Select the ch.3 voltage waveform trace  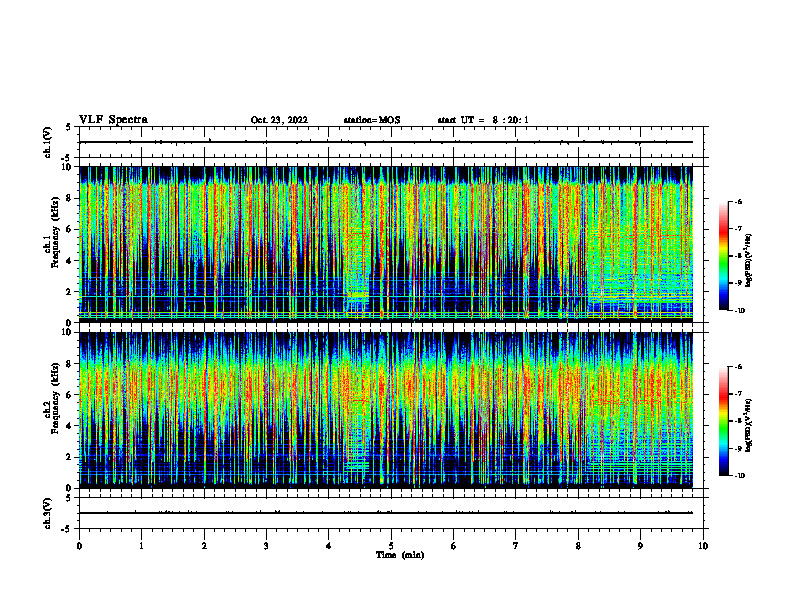386,513
